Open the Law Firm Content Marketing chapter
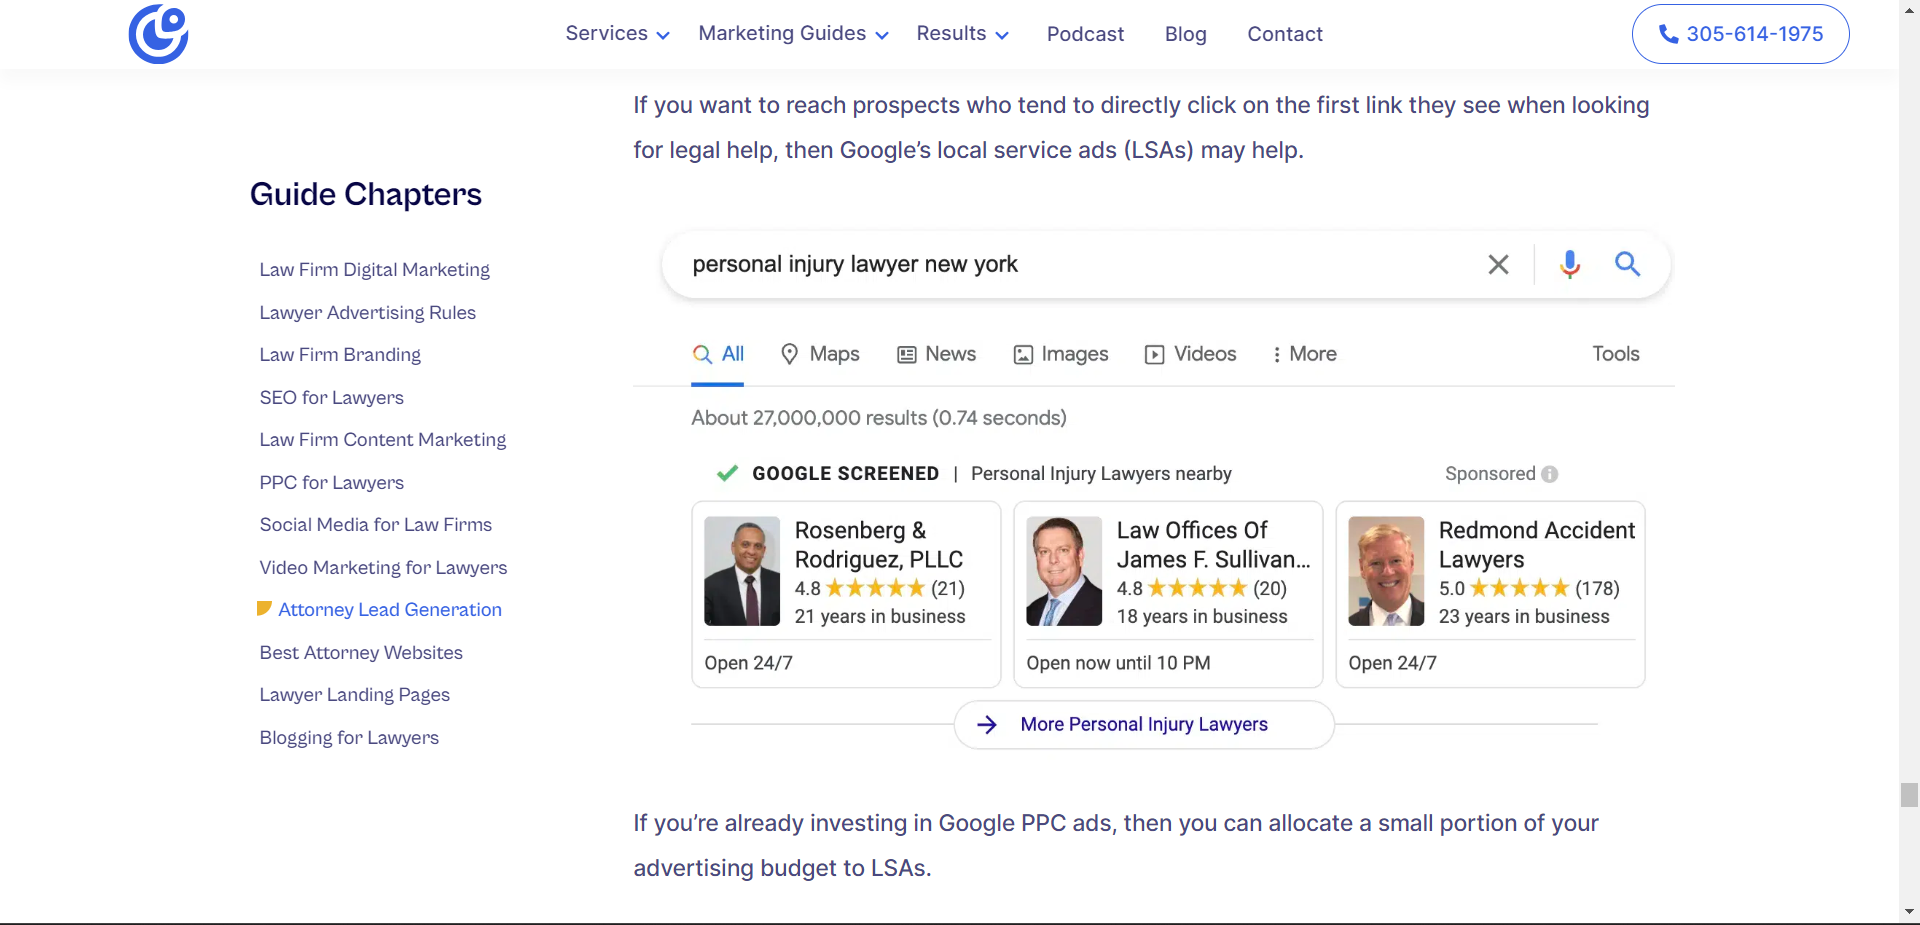This screenshot has width=1920, height=925. [382, 440]
